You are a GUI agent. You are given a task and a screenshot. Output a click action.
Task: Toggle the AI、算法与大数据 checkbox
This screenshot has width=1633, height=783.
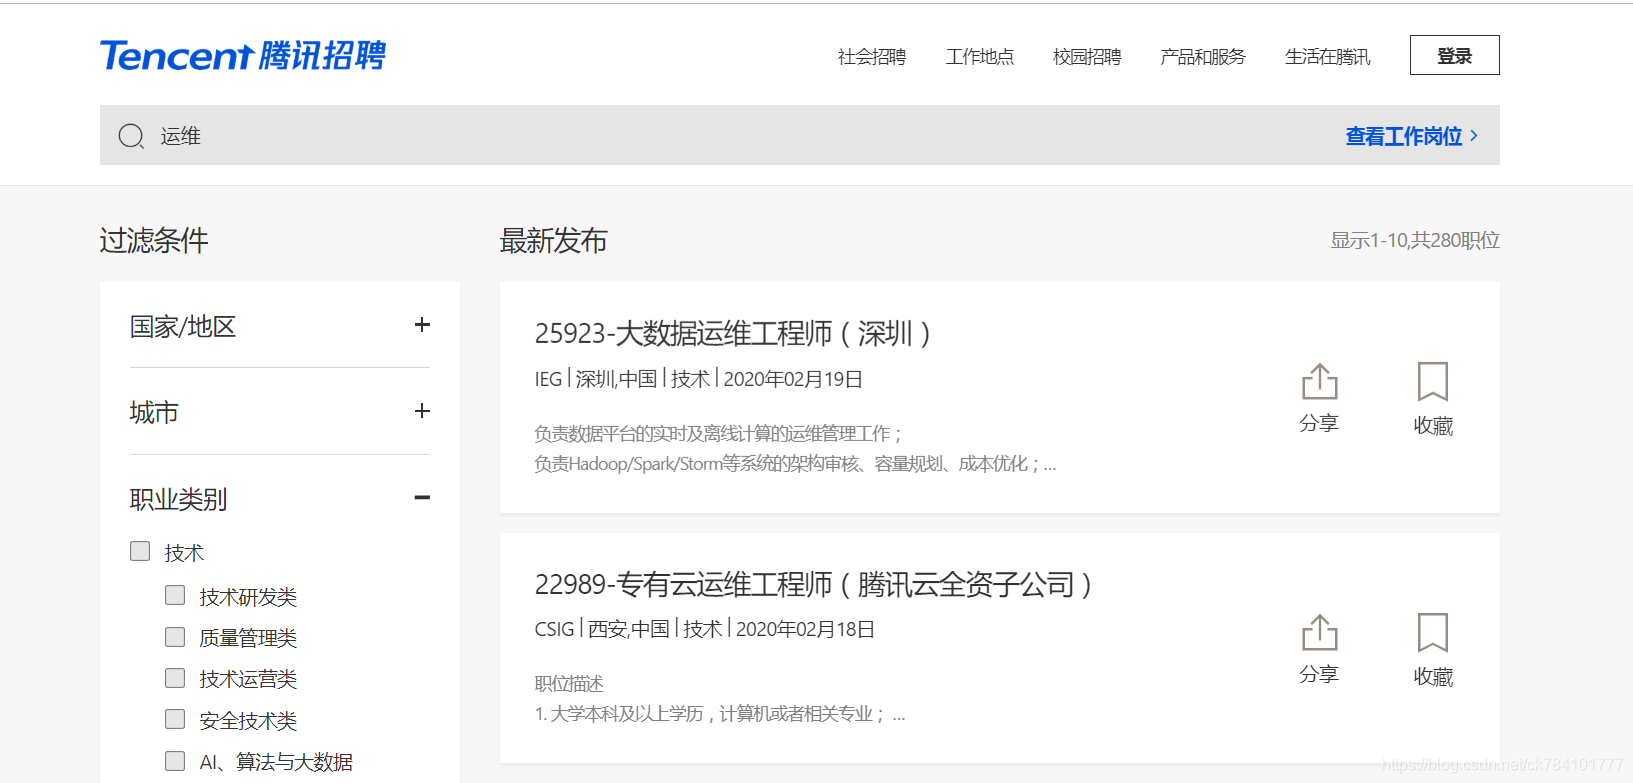(x=175, y=761)
